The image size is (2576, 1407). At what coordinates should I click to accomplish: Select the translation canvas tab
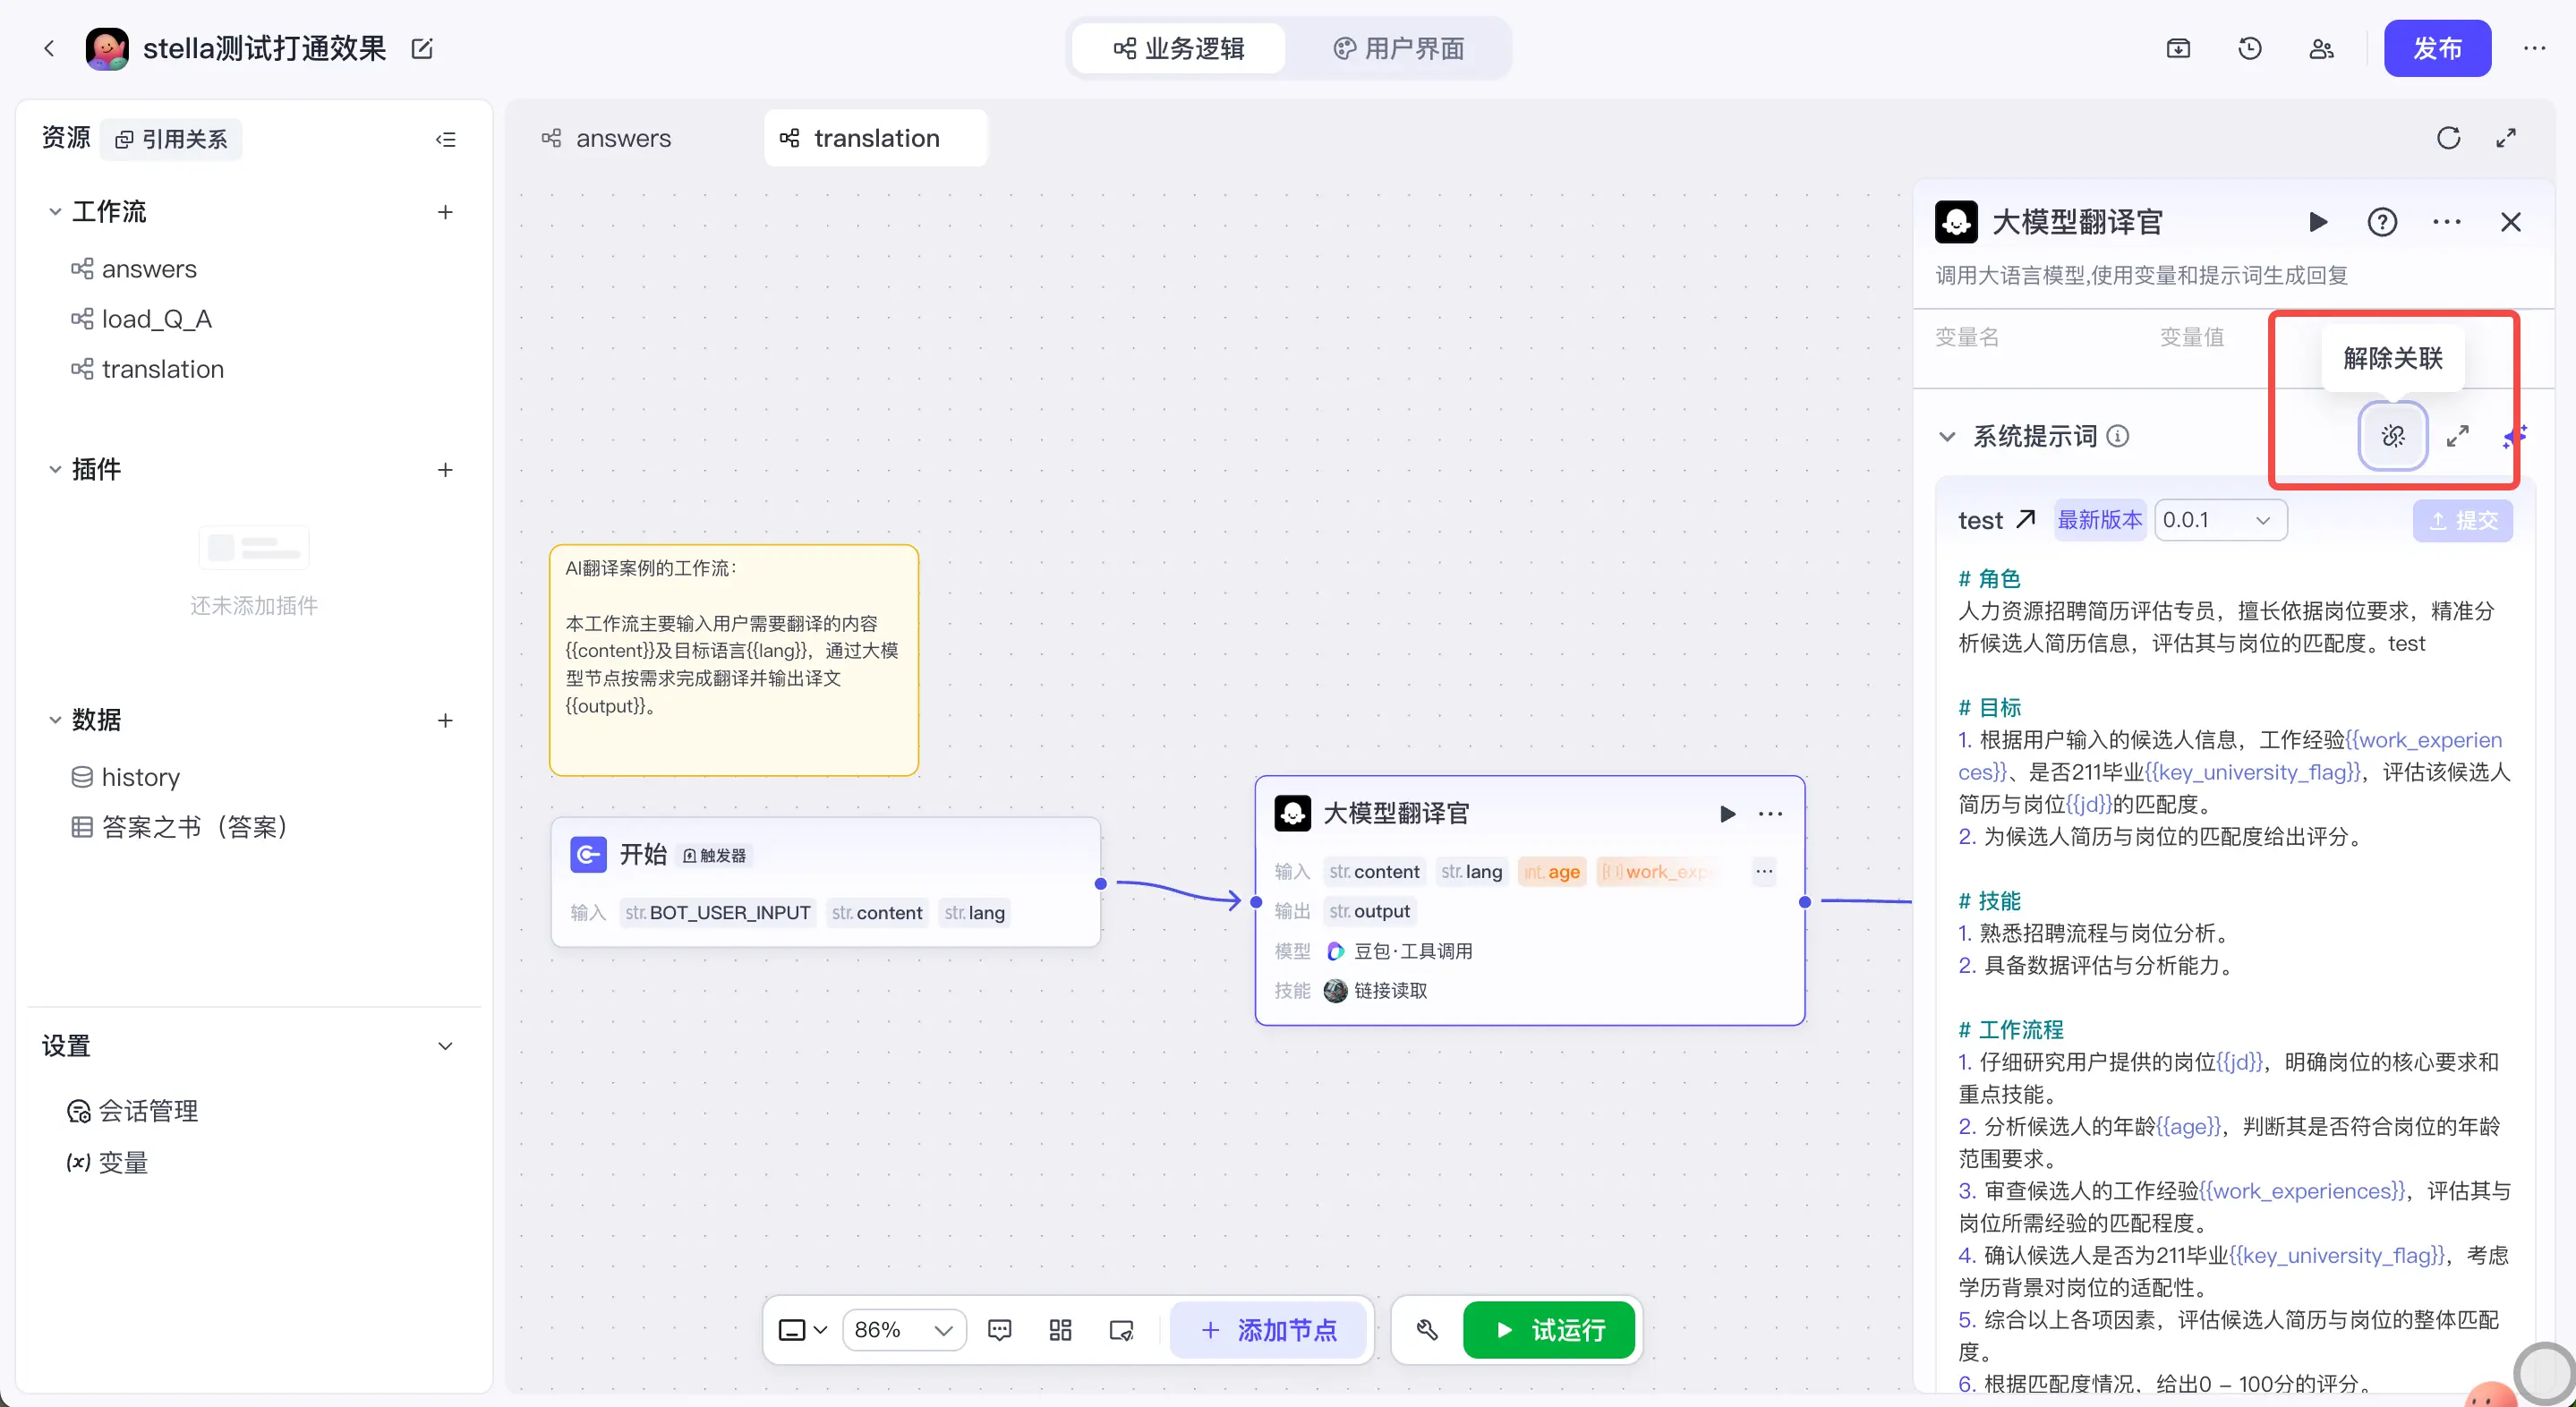[x=875, y=138]
